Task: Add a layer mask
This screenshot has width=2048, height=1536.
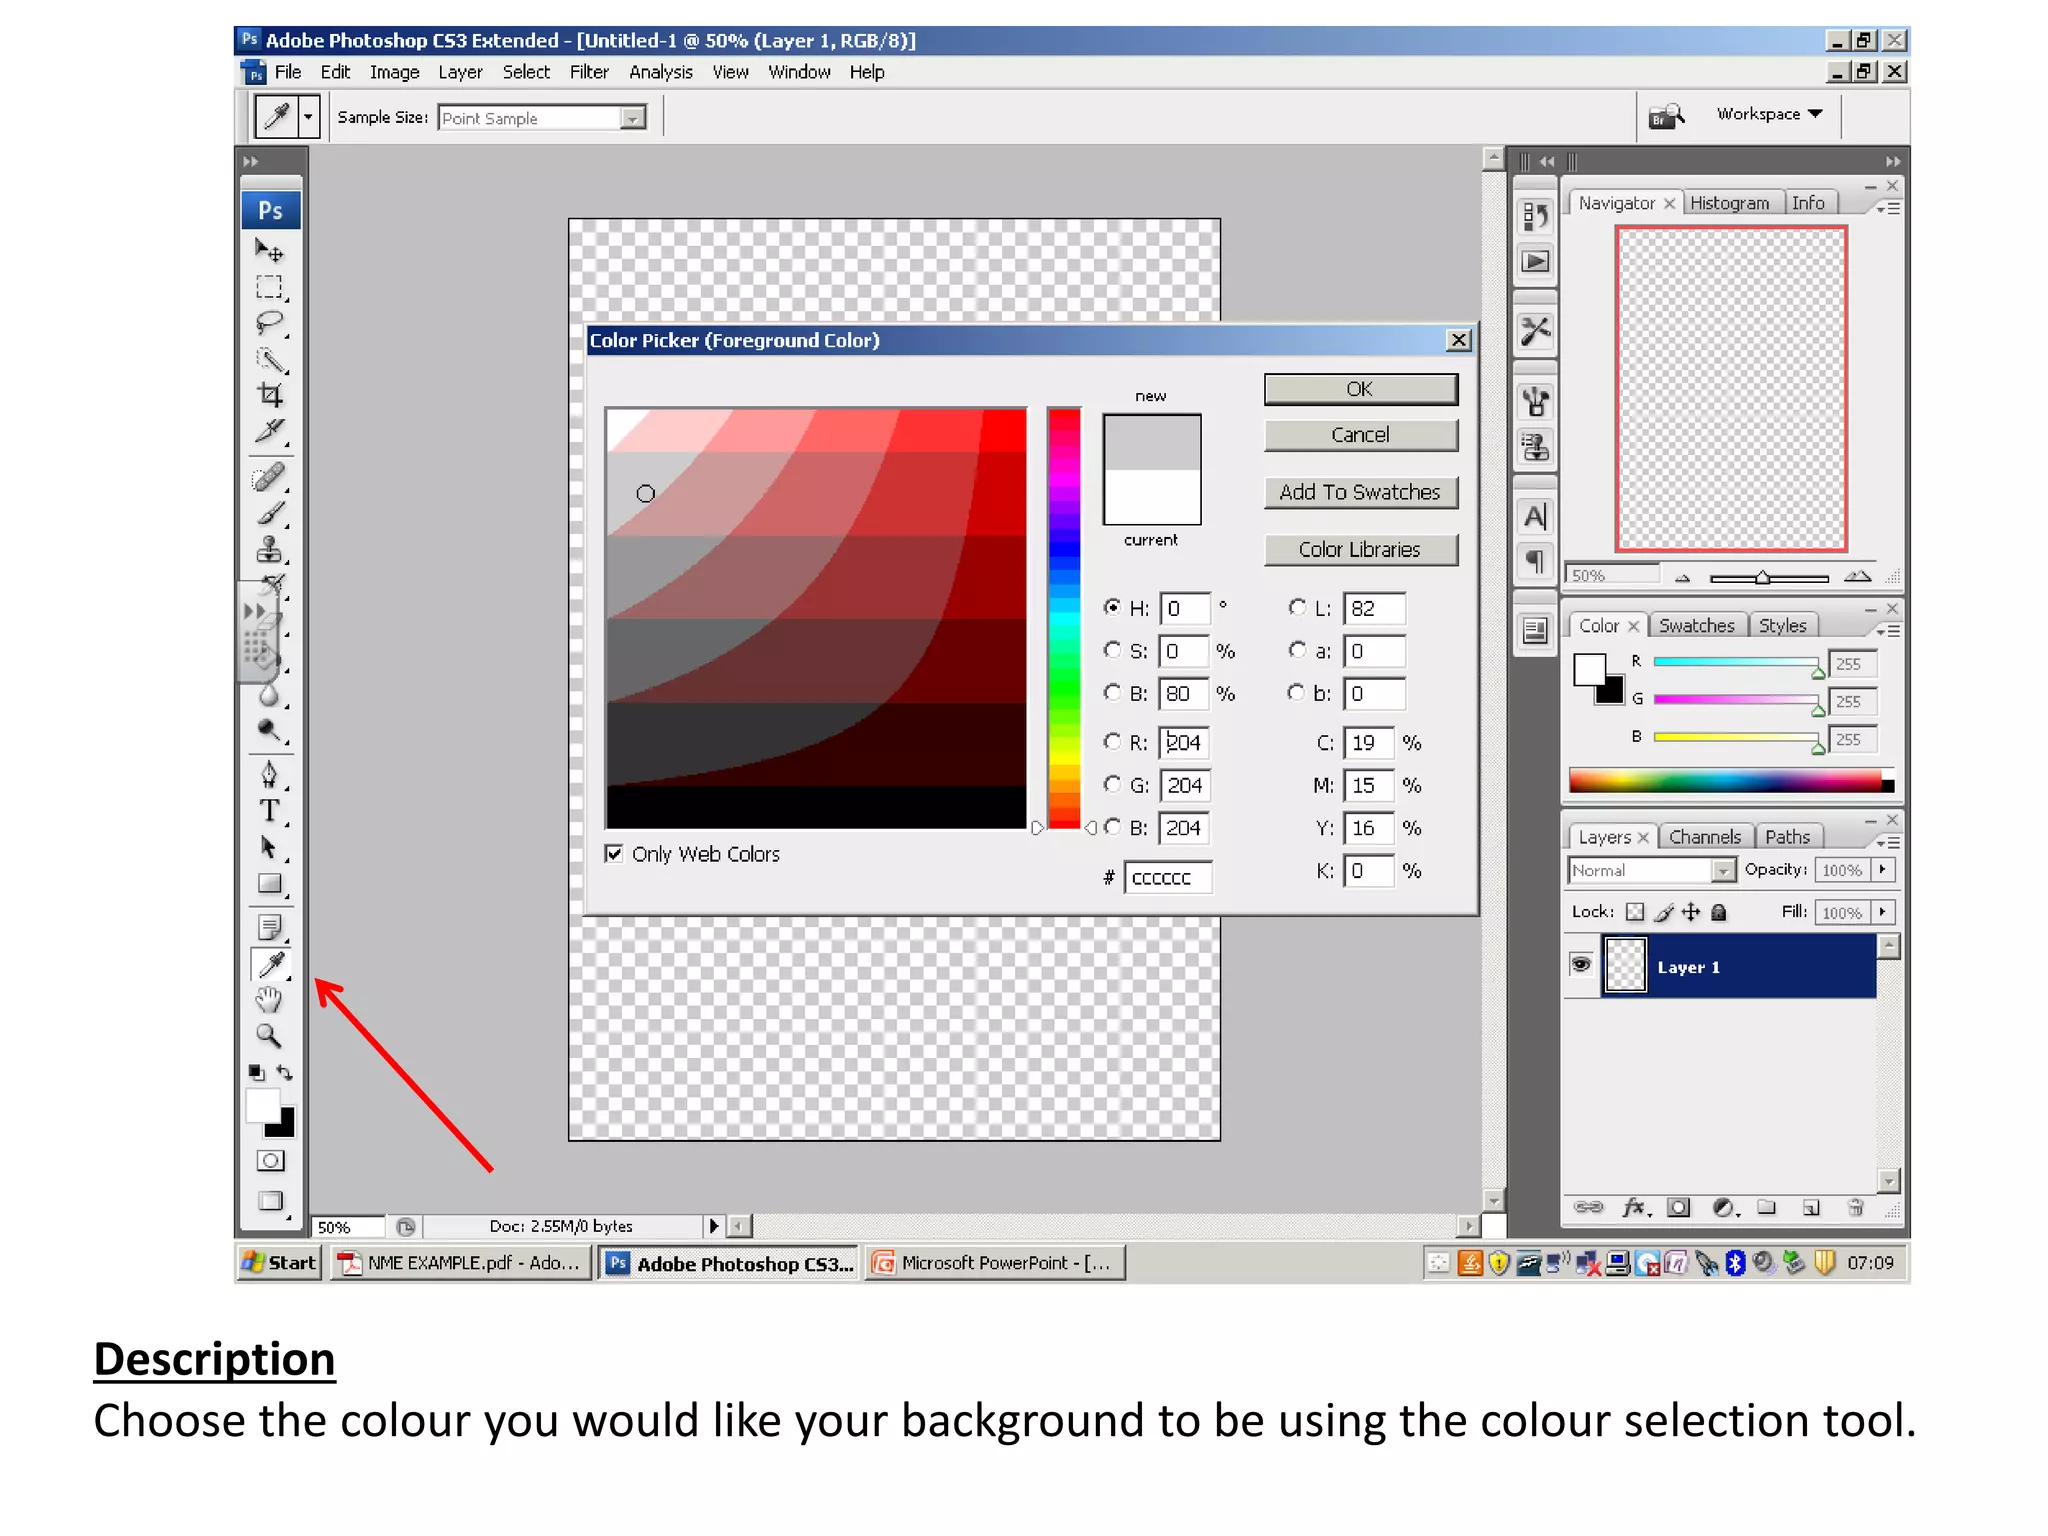Action: point(1679,1207)
